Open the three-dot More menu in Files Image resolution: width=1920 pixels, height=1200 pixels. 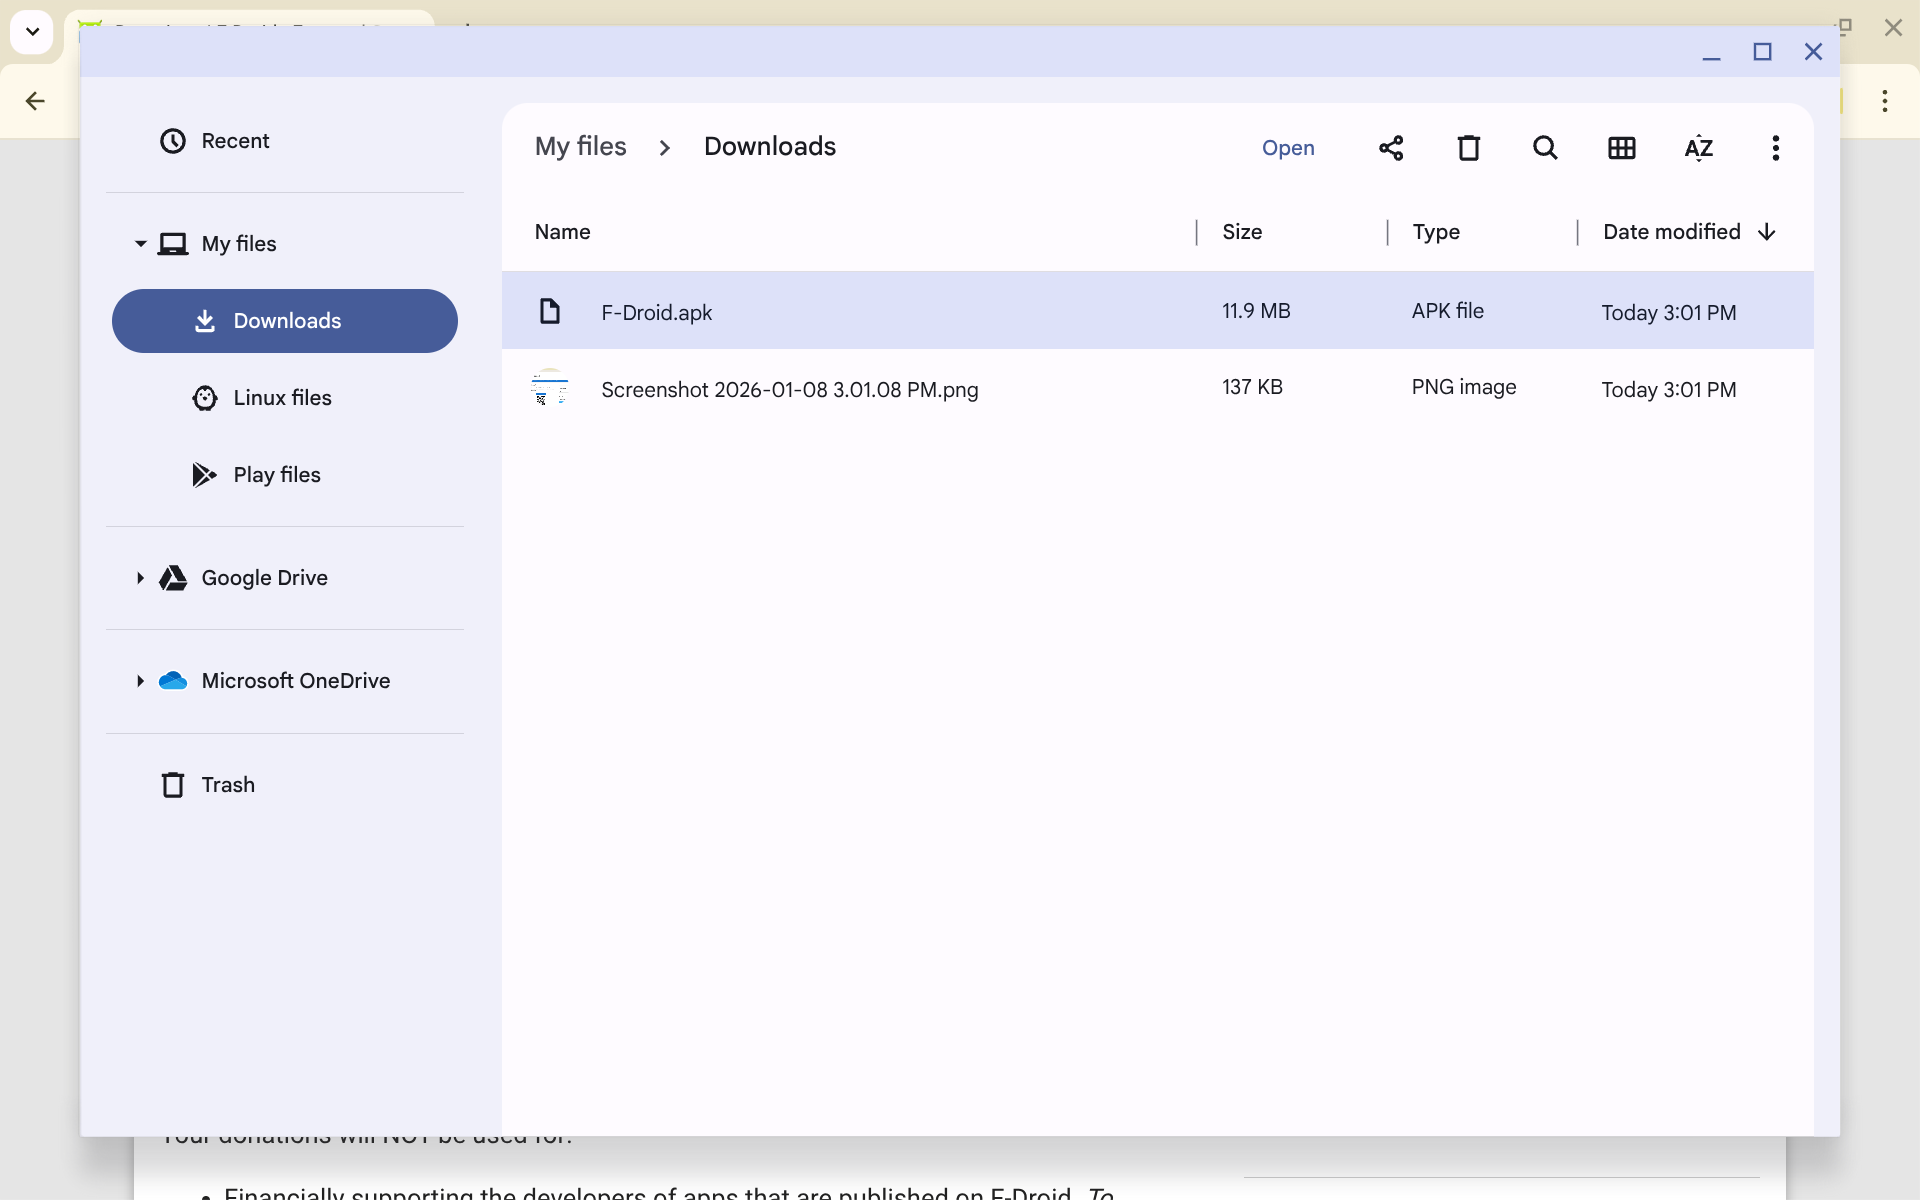click(1775, 148)
